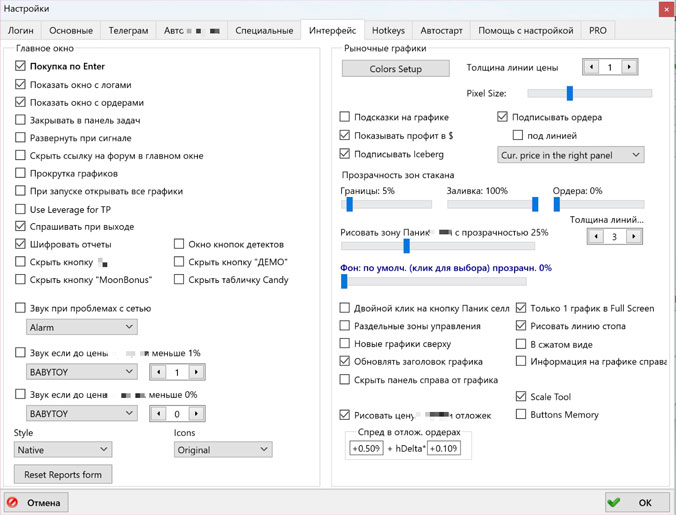This screenshot has height=515, width=676.
Task: Toggle Показать окно с логами
Action: 20,84
